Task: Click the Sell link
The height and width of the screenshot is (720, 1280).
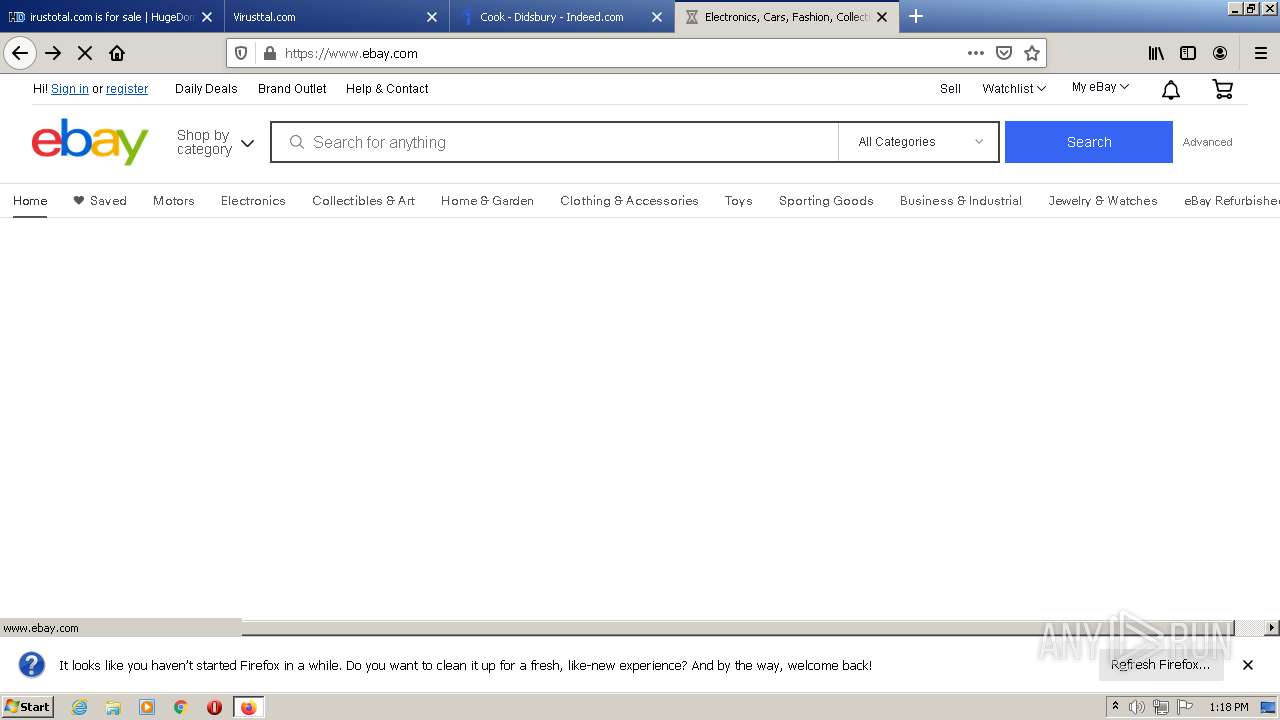Action: 950,89
